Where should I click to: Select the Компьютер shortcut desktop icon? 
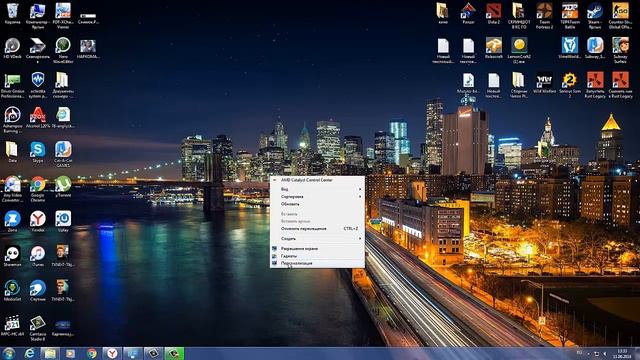pyautogui.click(x=38, y=16)
